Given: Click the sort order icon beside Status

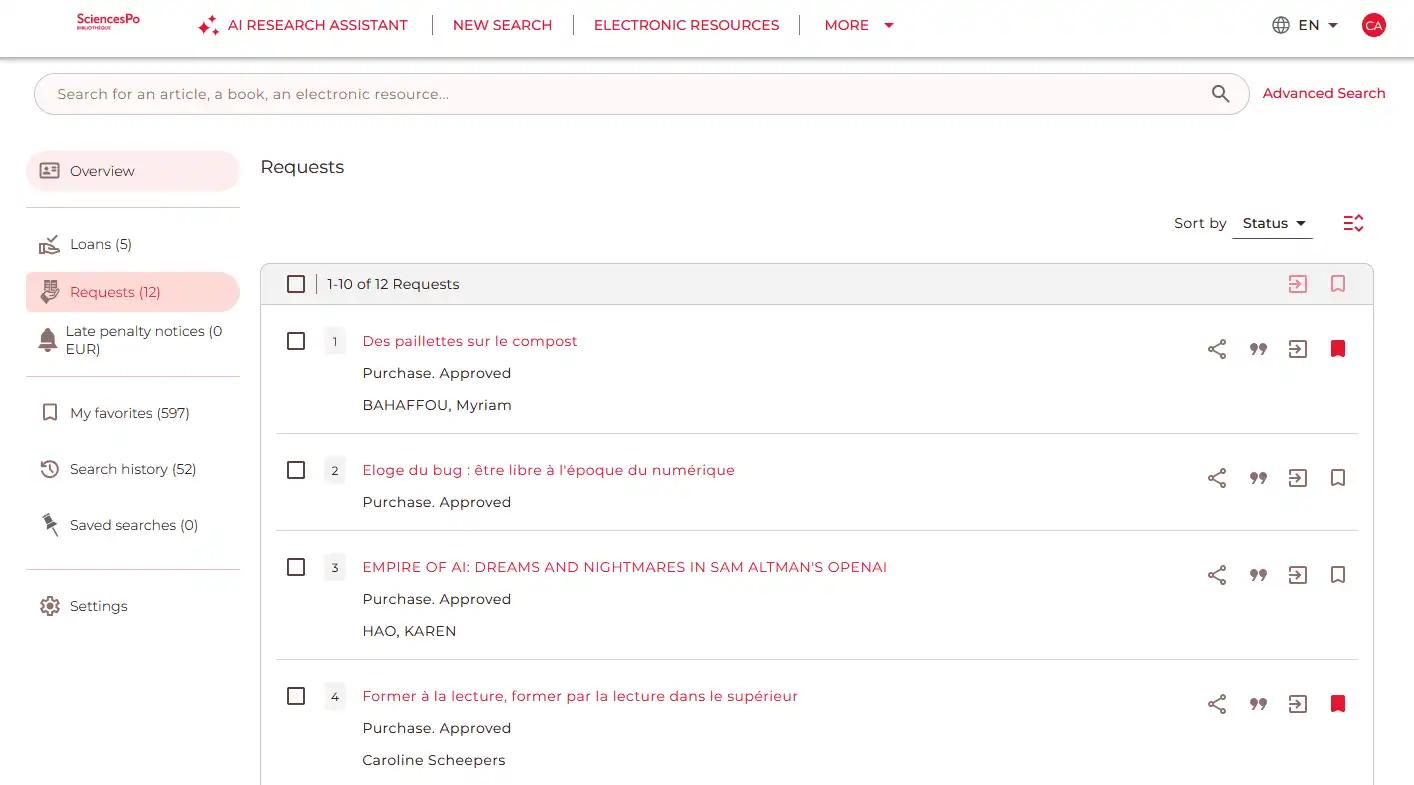Looking at the screenshot, I should coord(1353,223).
